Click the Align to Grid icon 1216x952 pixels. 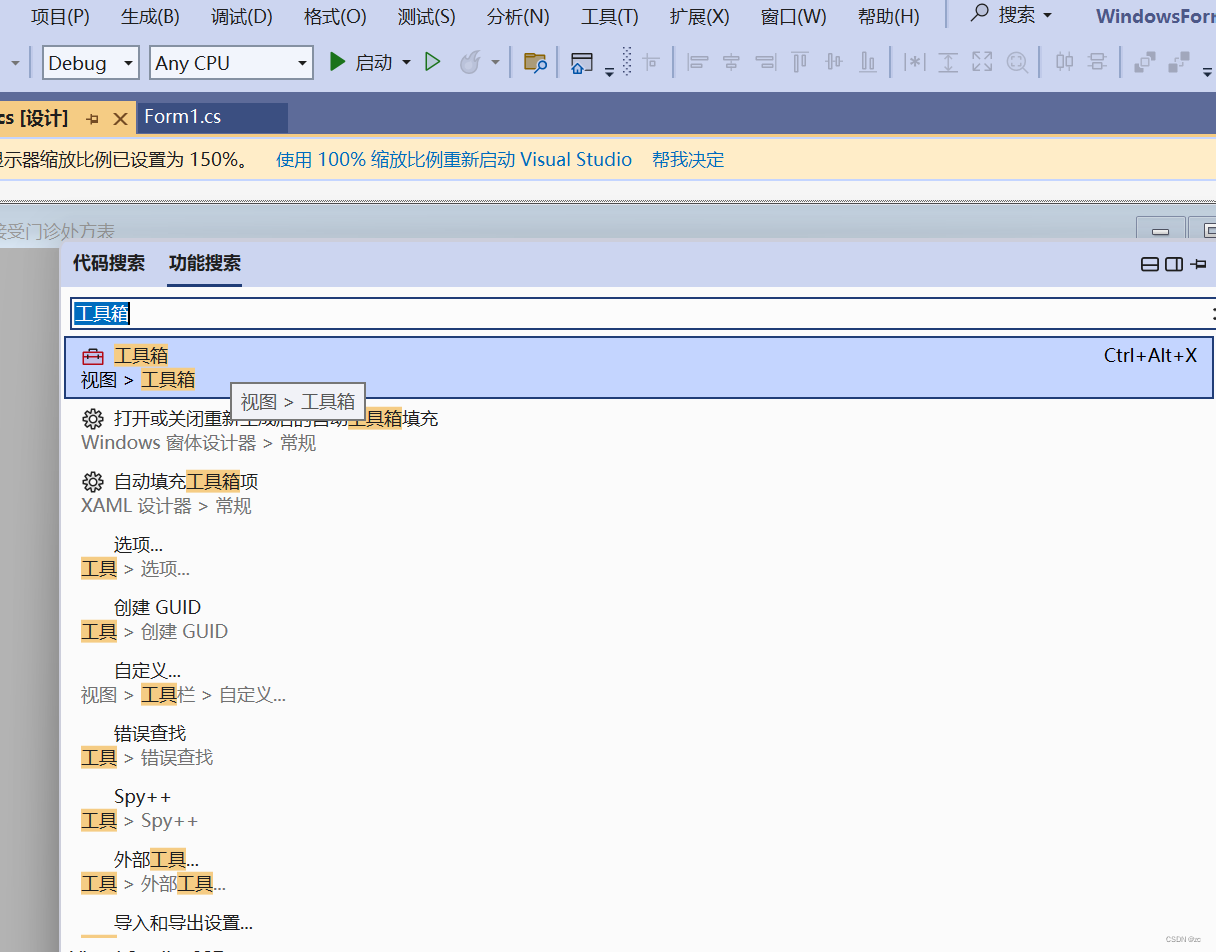click(x=651, y=63)
